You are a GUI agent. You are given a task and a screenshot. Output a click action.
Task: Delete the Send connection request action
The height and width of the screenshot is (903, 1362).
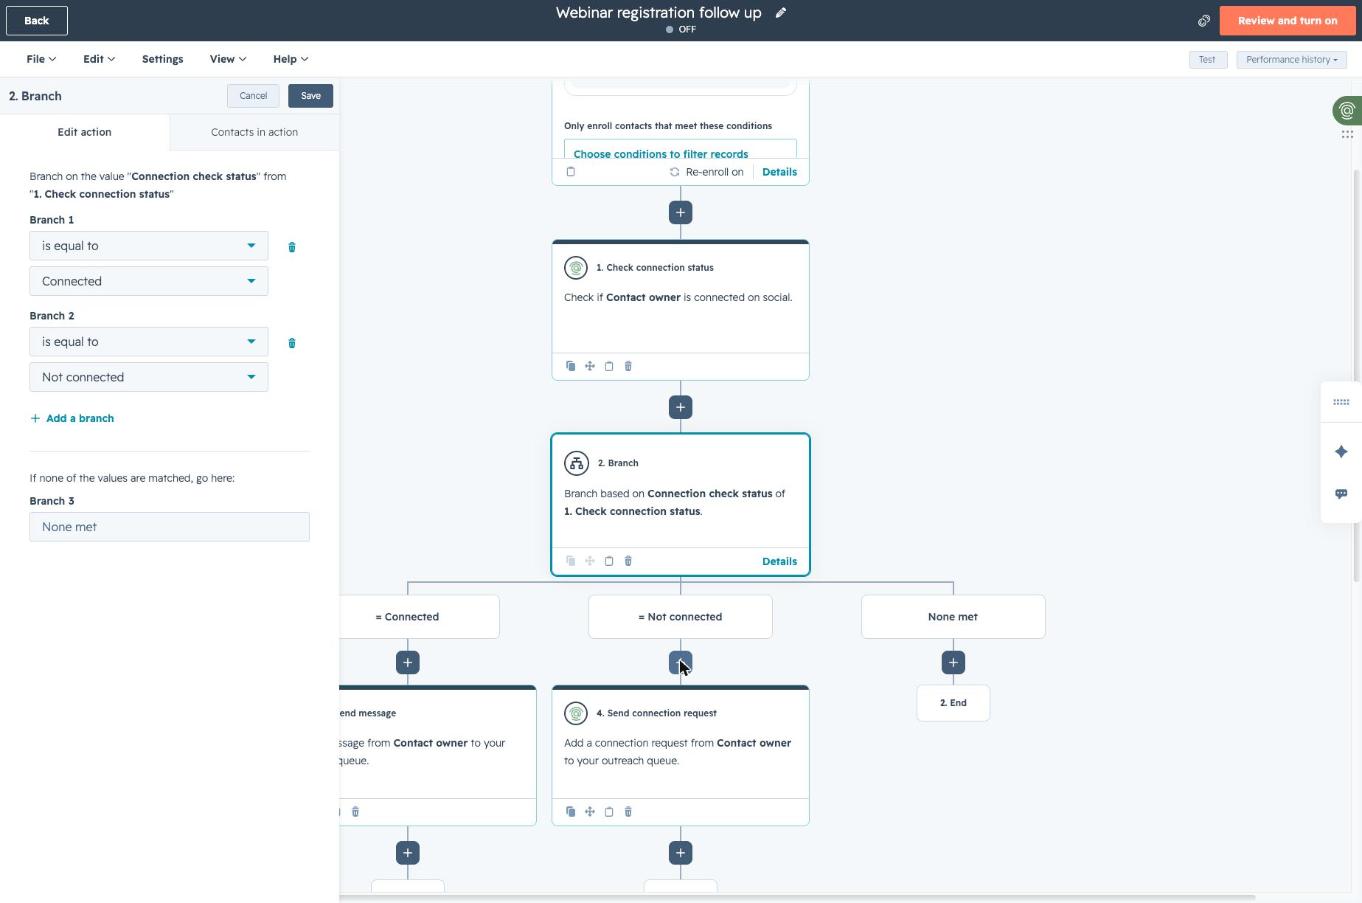628,812
